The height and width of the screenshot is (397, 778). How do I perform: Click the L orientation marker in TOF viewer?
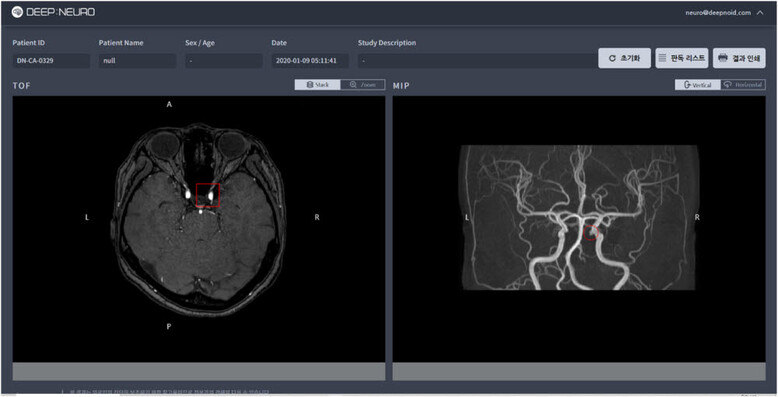(87, 217)
